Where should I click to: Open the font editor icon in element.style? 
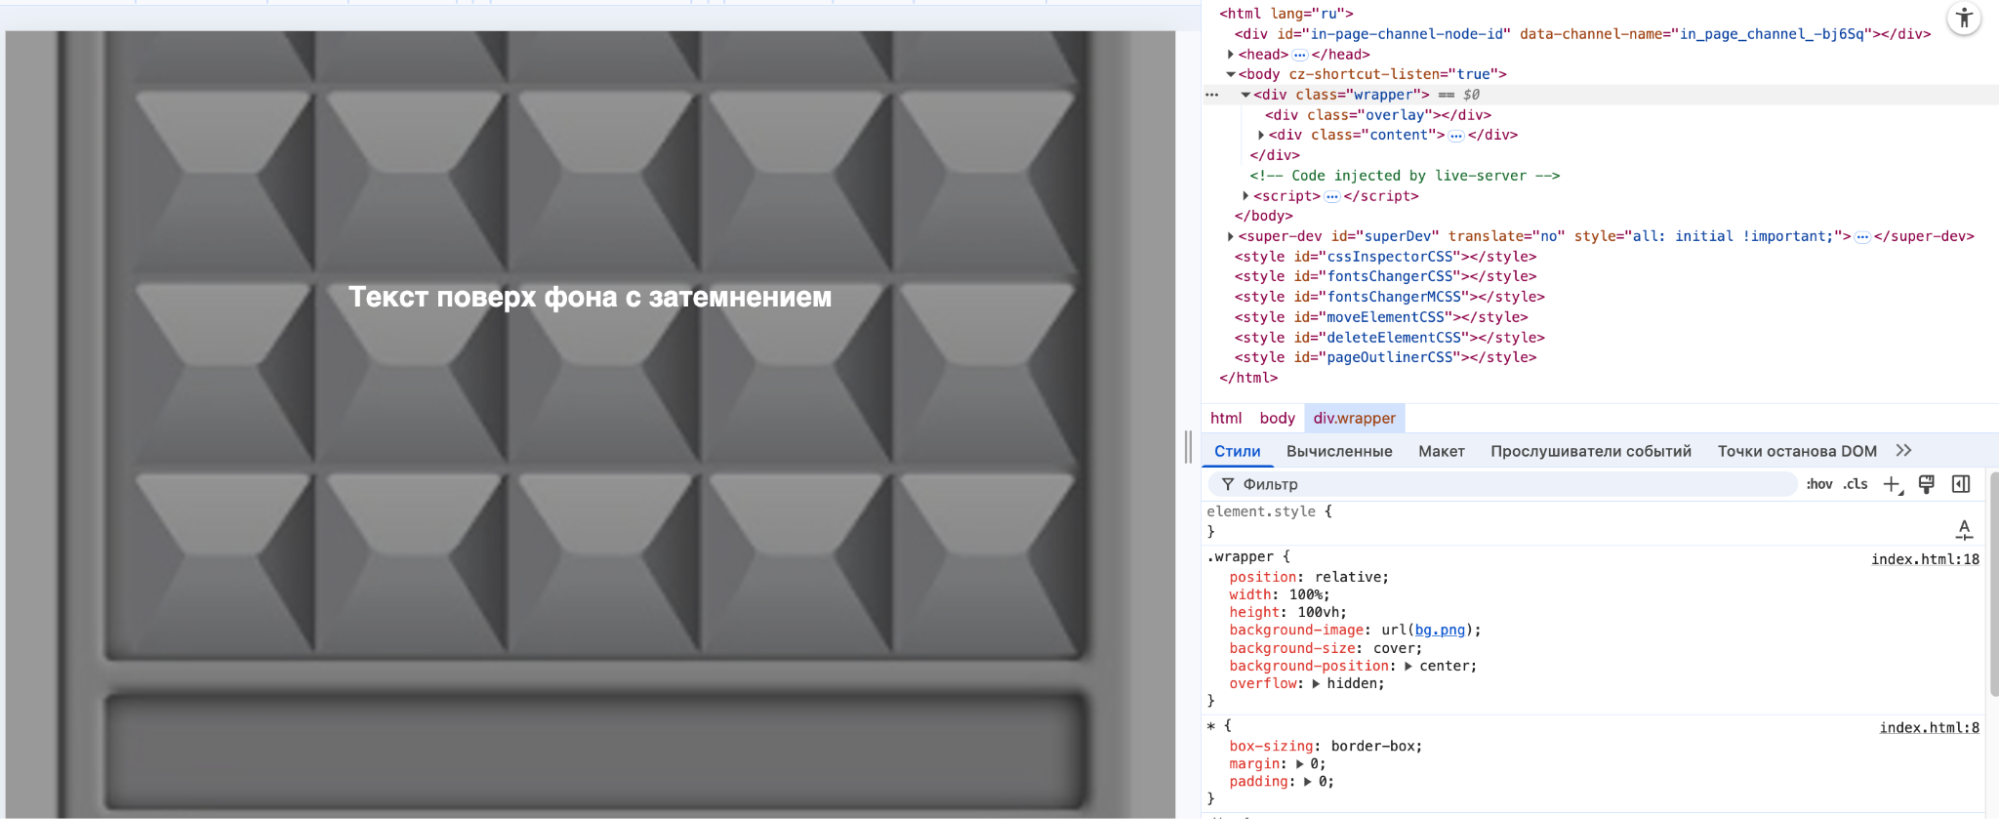click(1964, 529)
